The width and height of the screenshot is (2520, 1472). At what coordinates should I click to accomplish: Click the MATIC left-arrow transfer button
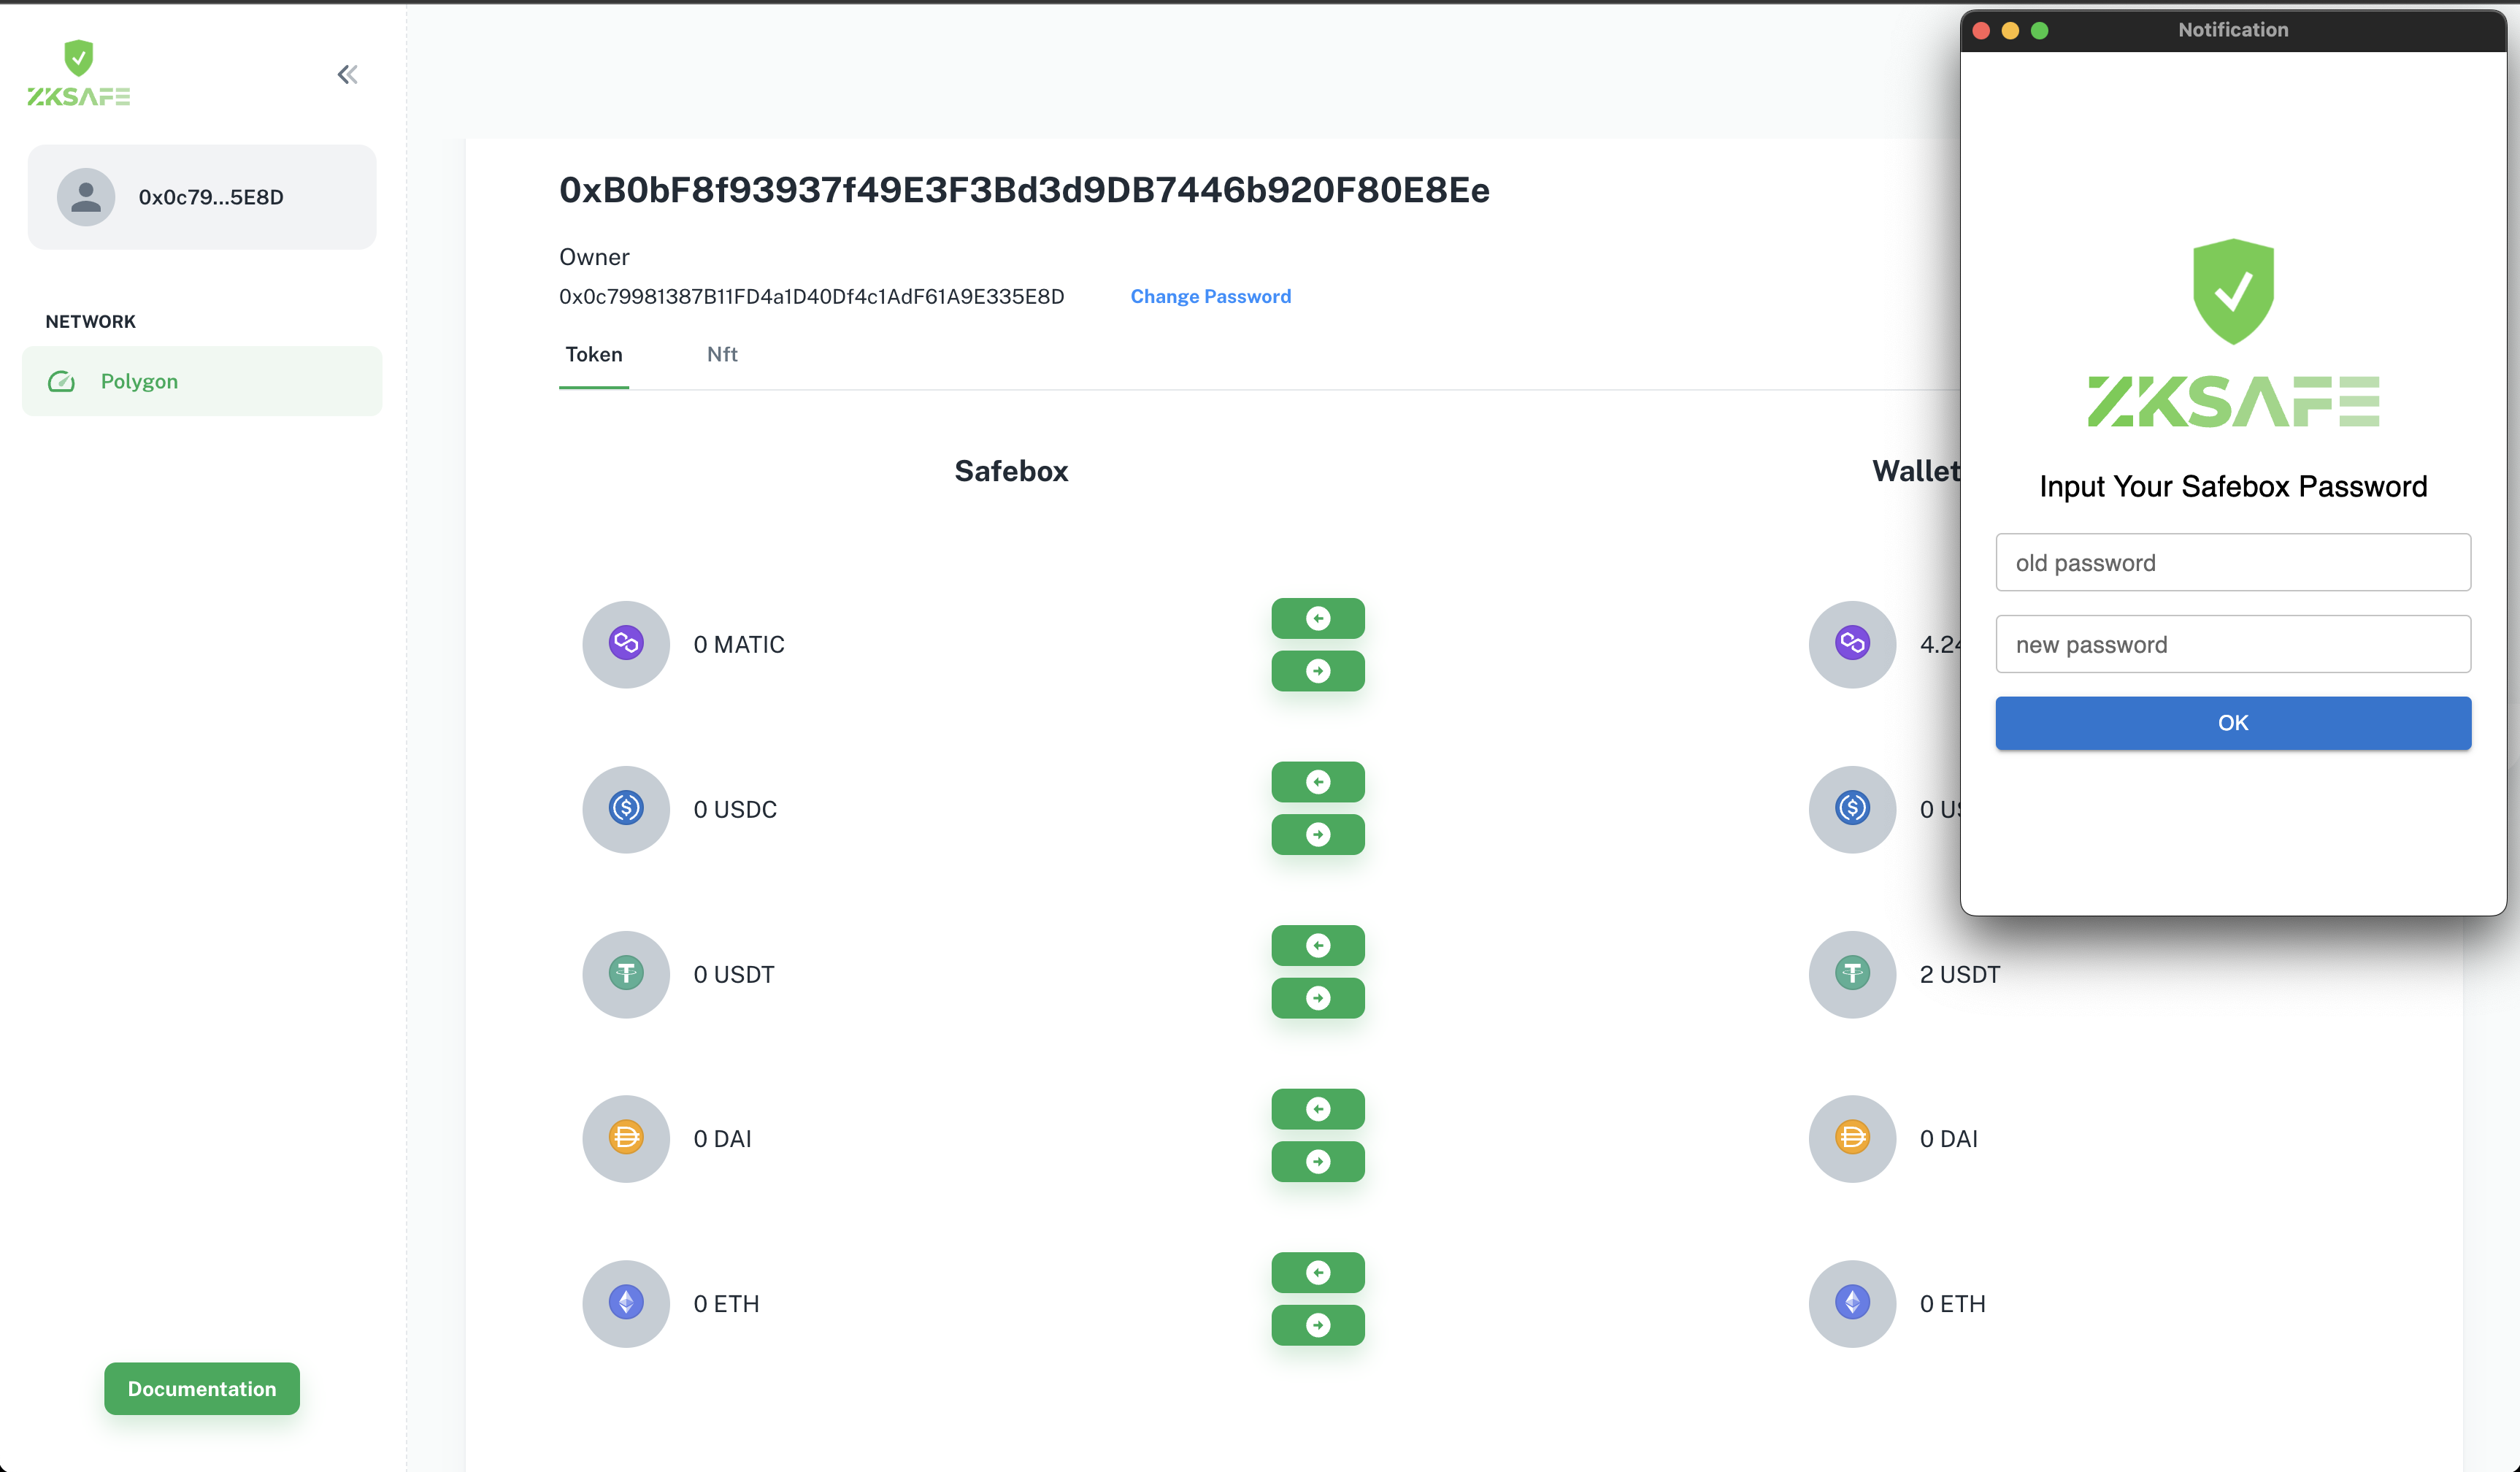point(1318,618)
